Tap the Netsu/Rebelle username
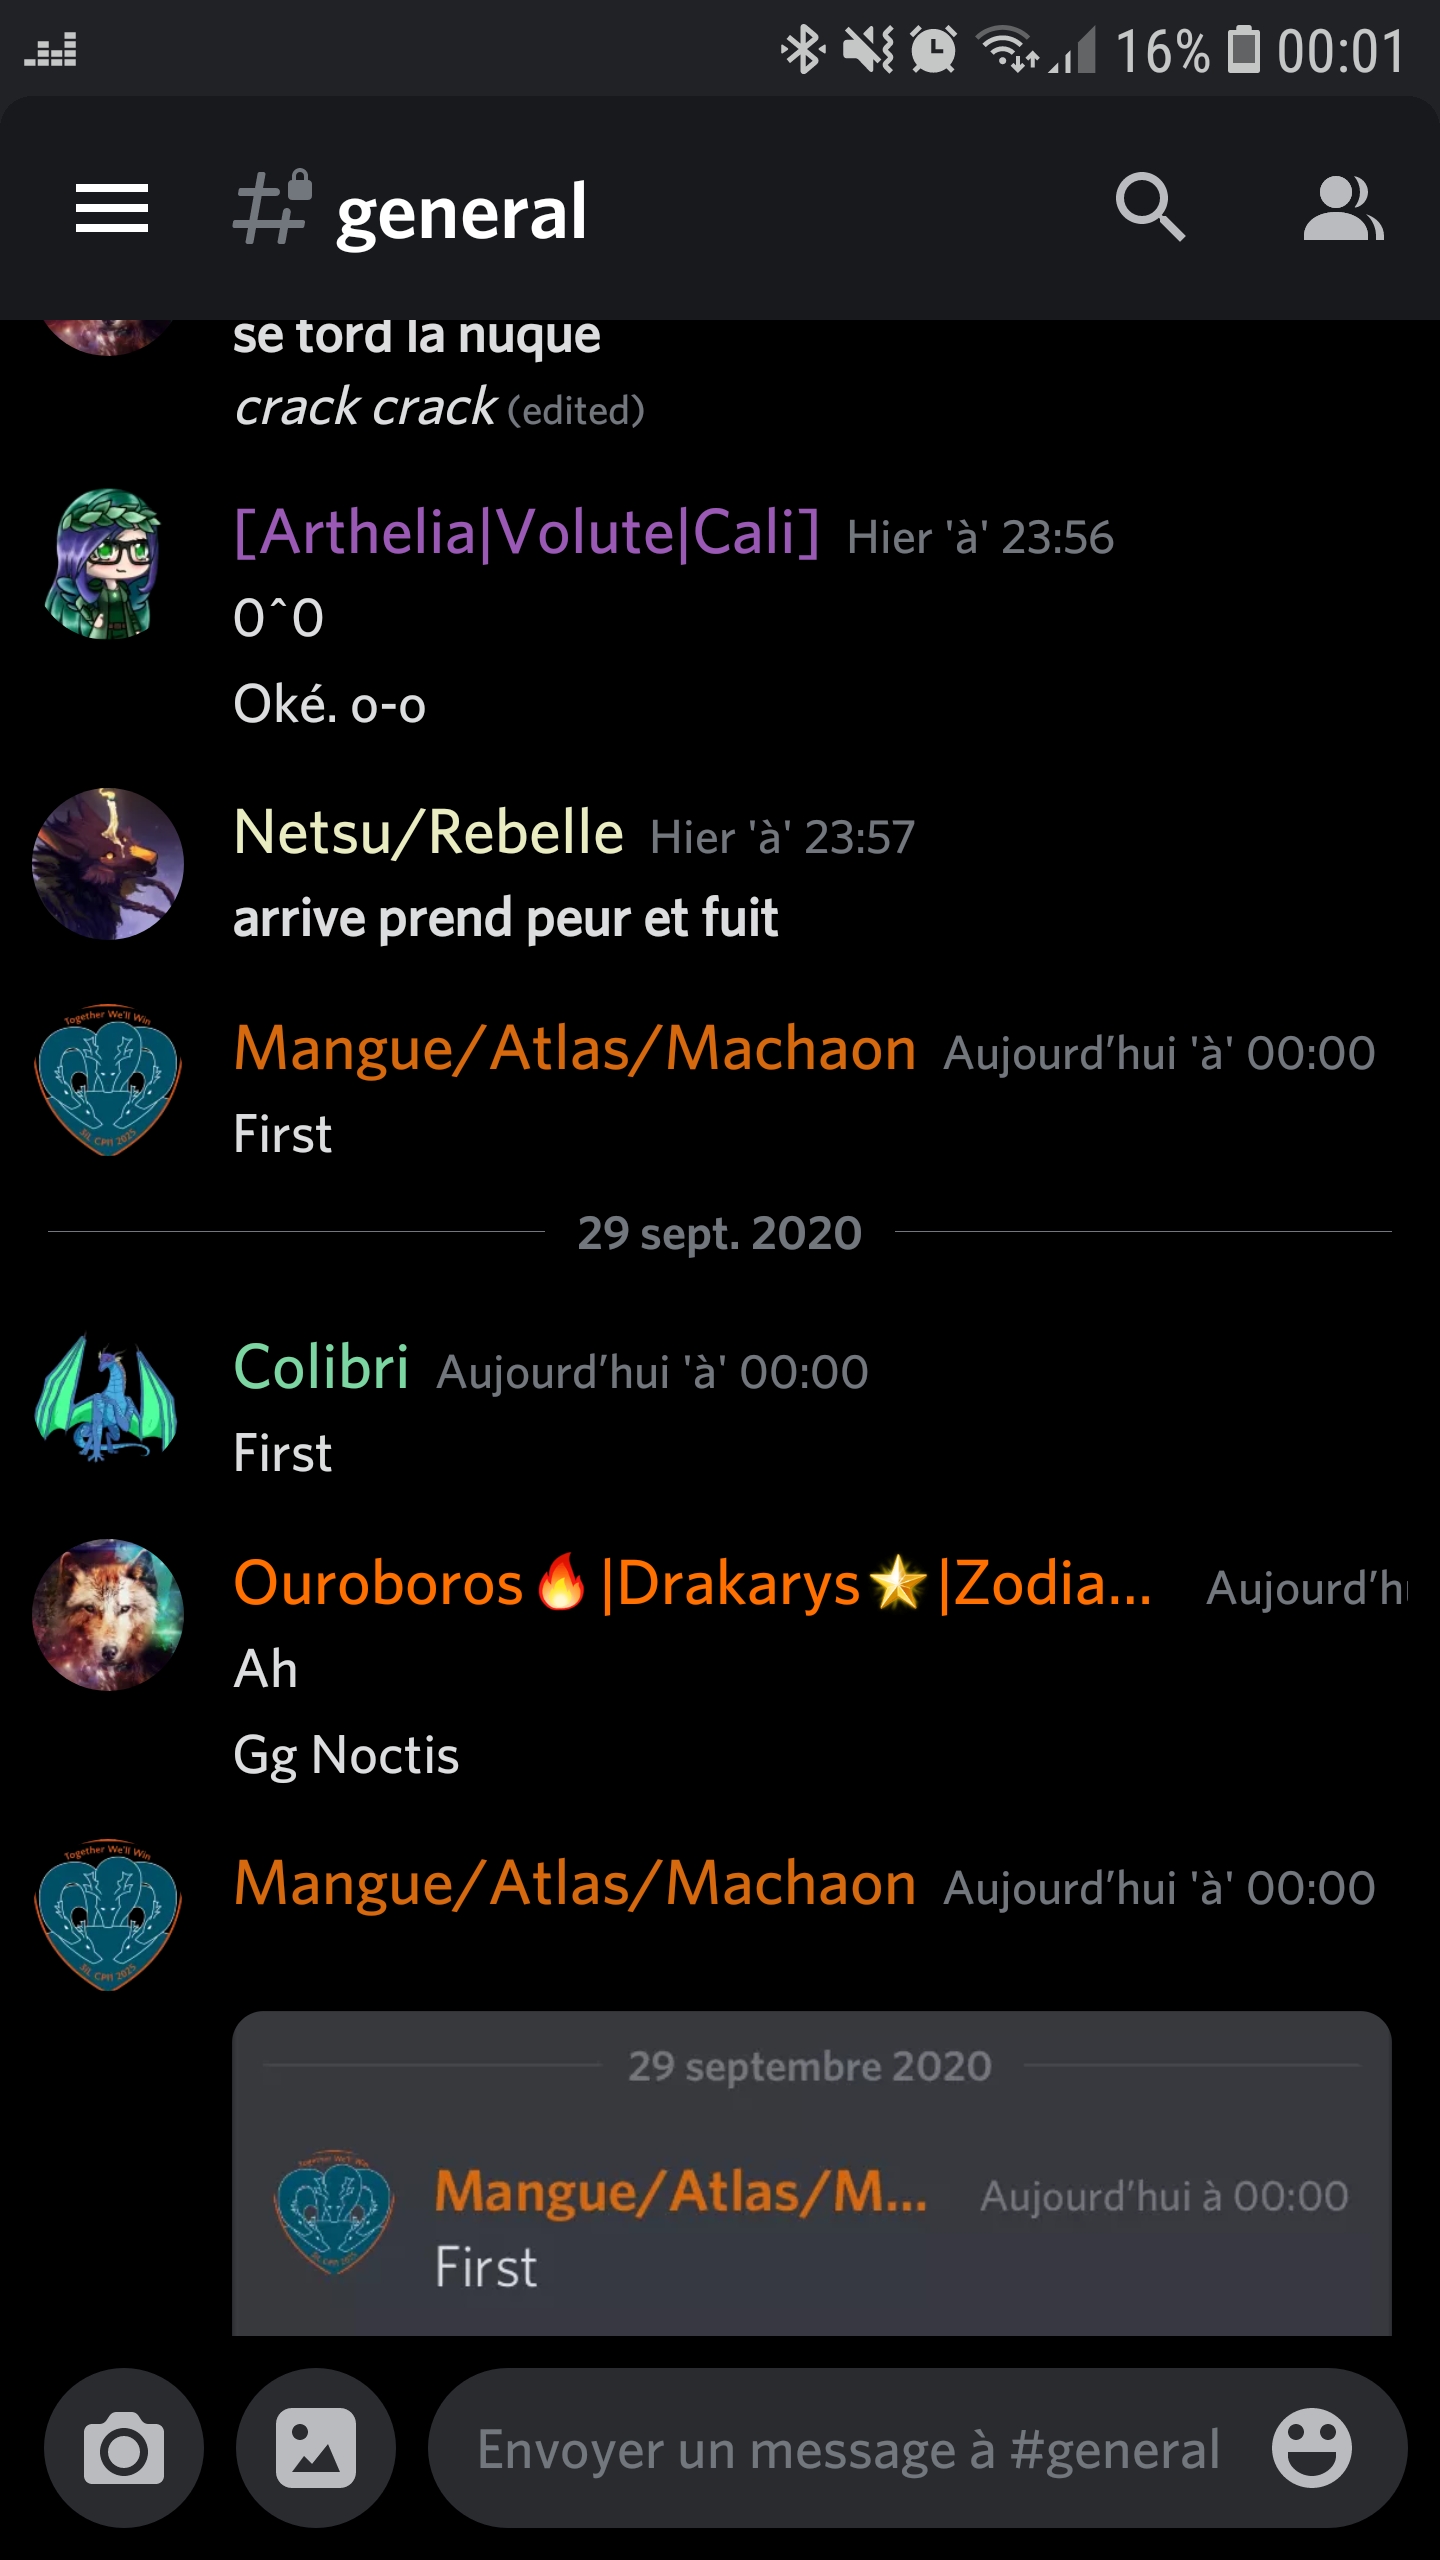This screenshot has width=1440, height=2560. 428,832
